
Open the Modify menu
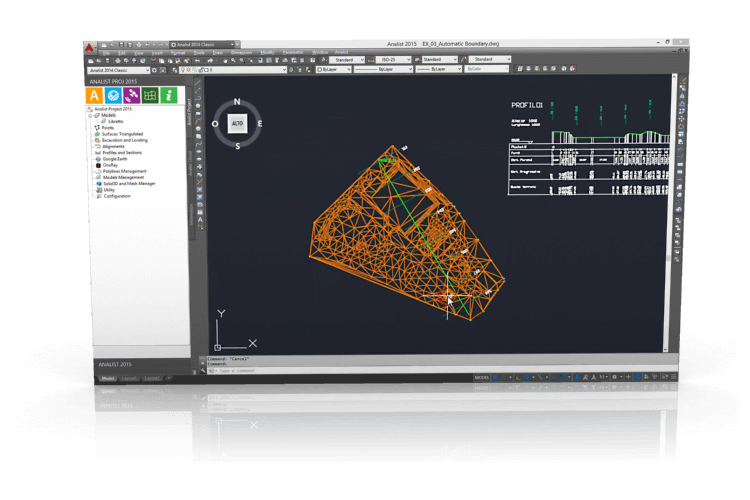[267, 52]
